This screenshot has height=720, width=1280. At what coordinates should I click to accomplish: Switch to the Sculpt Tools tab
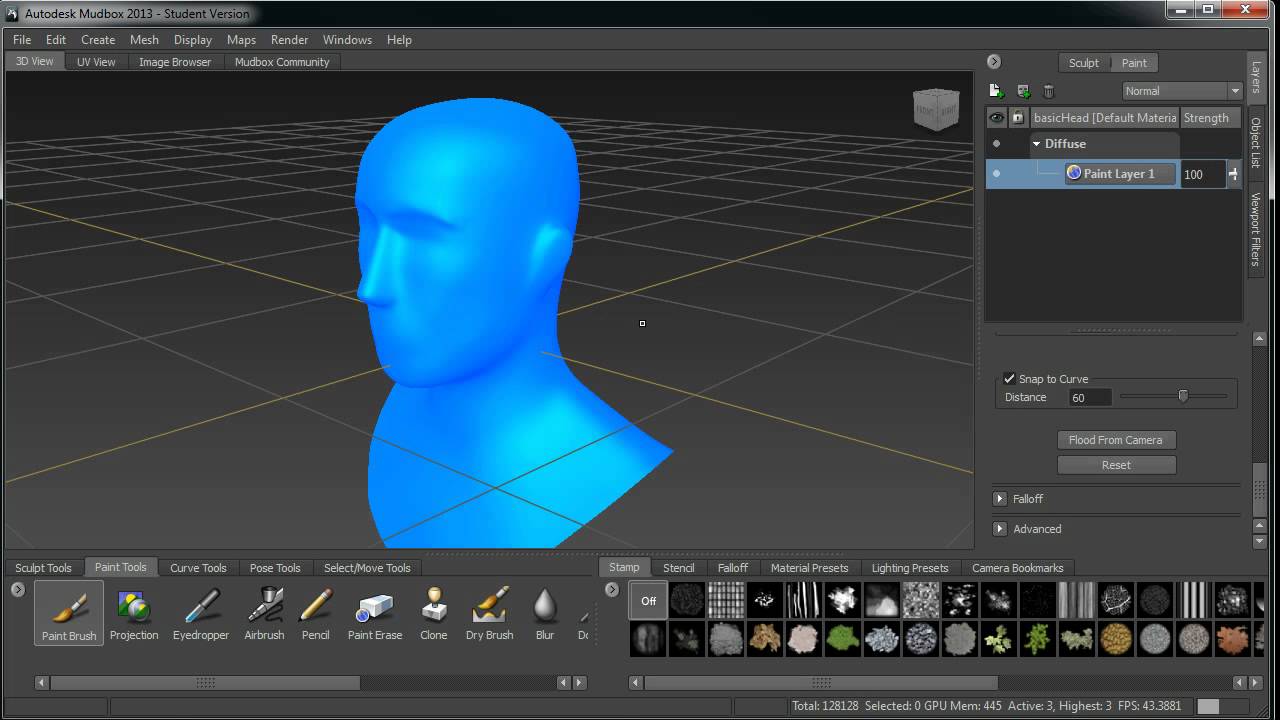pyautogui.click(x=43, y=568)
